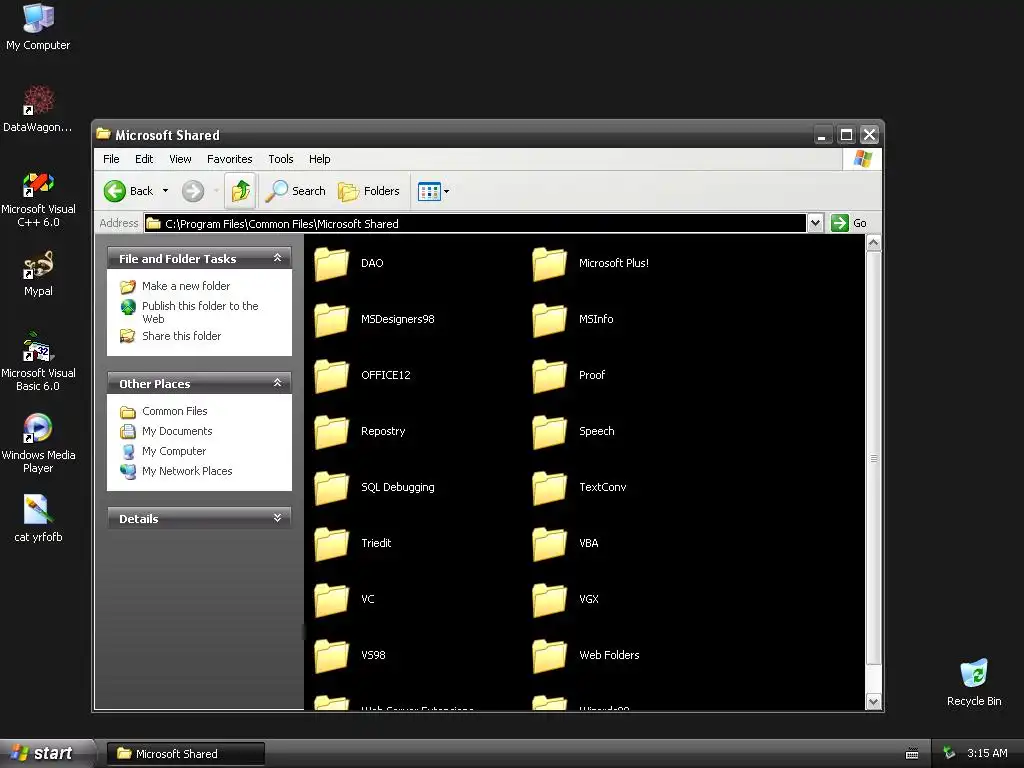Expand the address bar dropdown list
The height and width of the screenshot is (768, 1024).
coord(814,223)
